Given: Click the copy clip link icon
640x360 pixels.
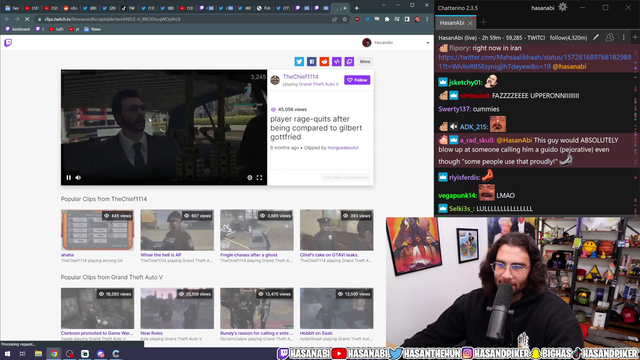Looking at the screenshot, I should 349,61.
